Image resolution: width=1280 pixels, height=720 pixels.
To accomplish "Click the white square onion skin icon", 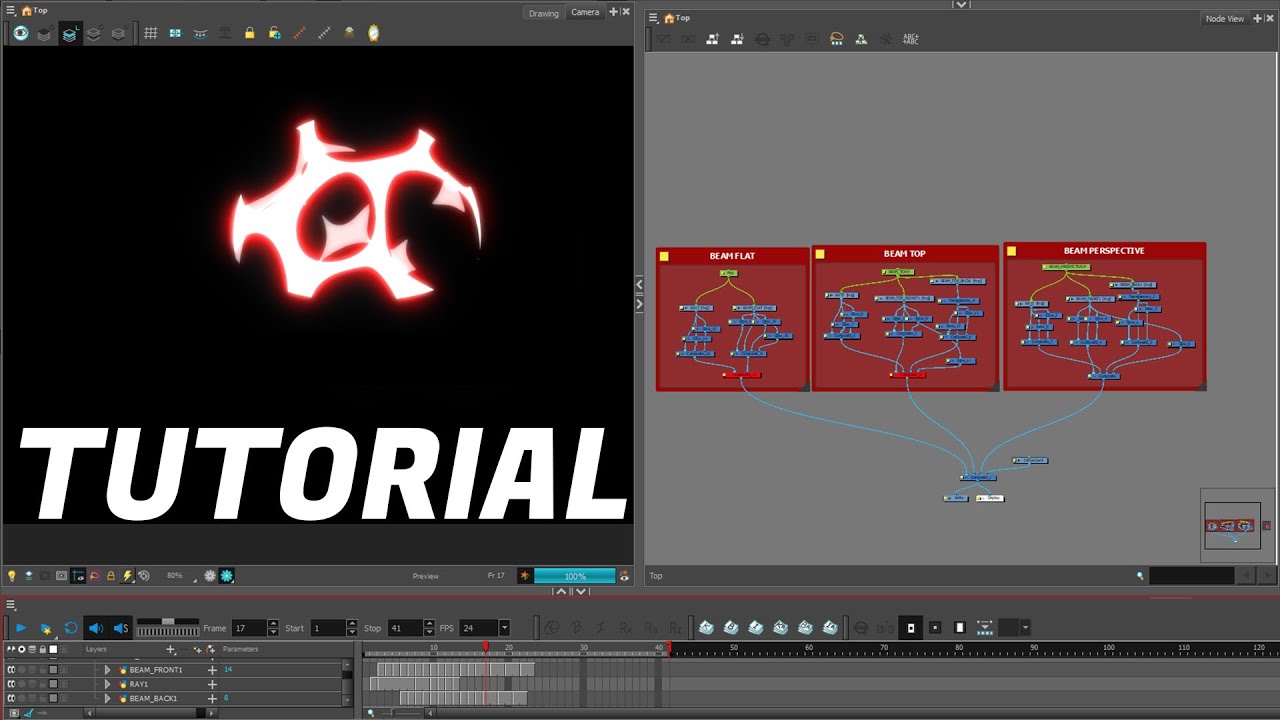I will click(960, 628).
